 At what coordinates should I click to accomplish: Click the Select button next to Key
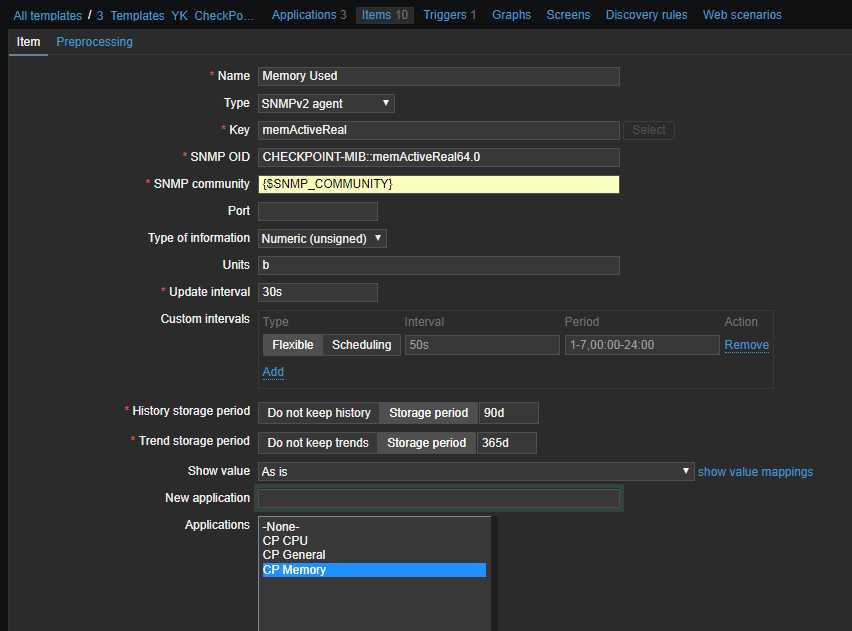tap(648, 130)
